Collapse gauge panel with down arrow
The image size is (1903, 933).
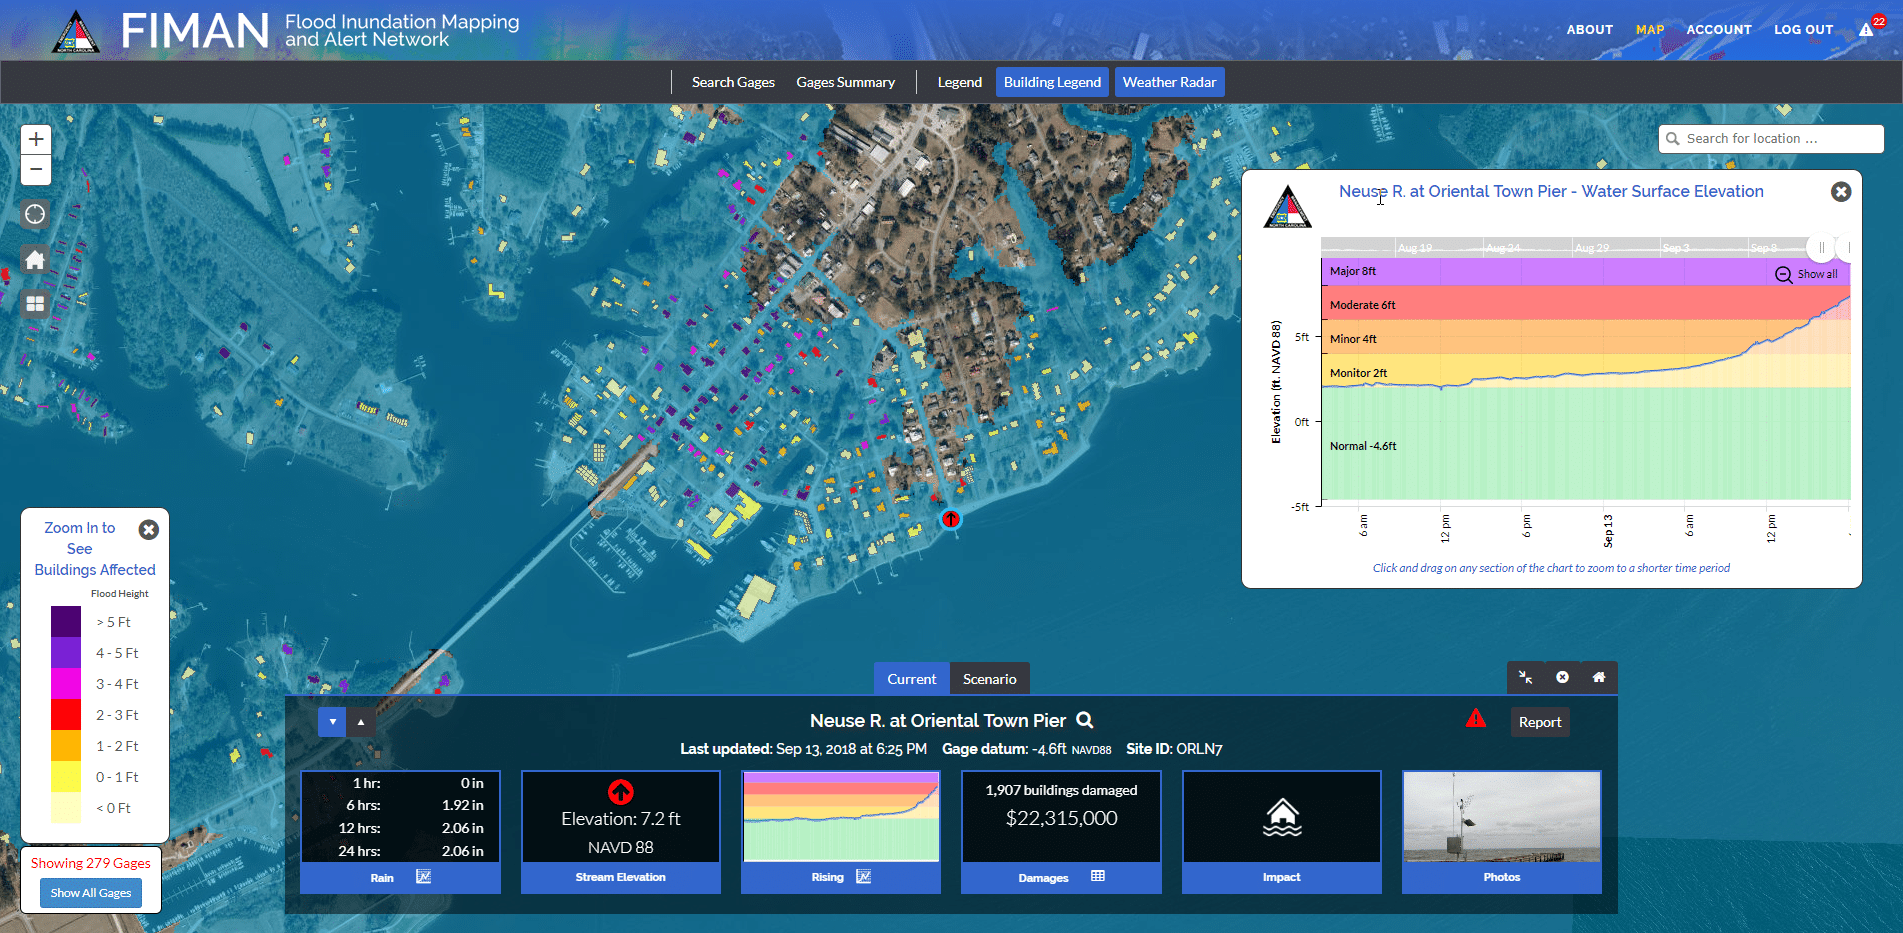point(332,722)
